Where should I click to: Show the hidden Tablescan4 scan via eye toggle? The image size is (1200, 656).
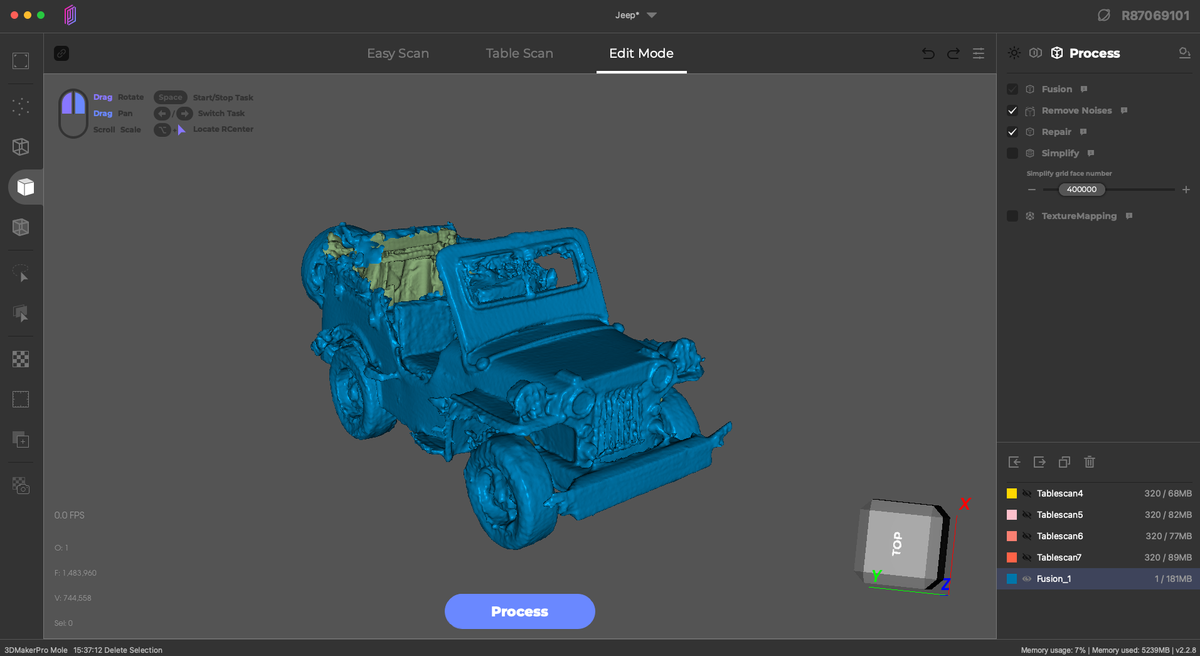tap(1027, 493)
